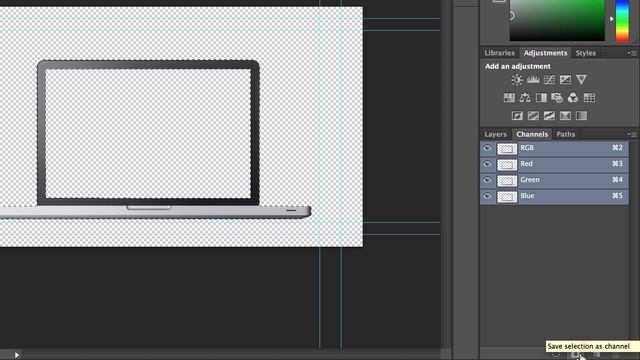
Task: Click the Red channel thumbnail
Action: point(507,164)
